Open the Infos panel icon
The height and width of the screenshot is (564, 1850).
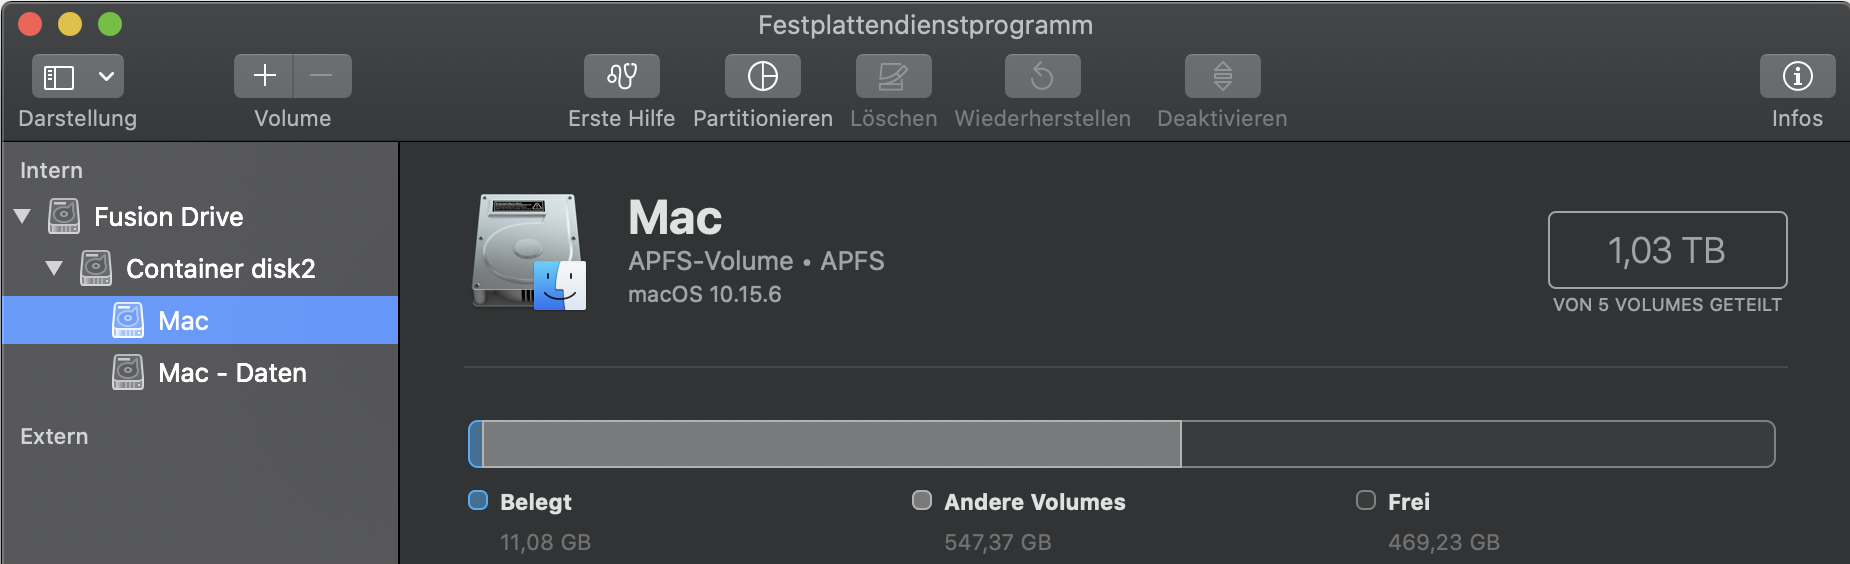point(1797,76)
